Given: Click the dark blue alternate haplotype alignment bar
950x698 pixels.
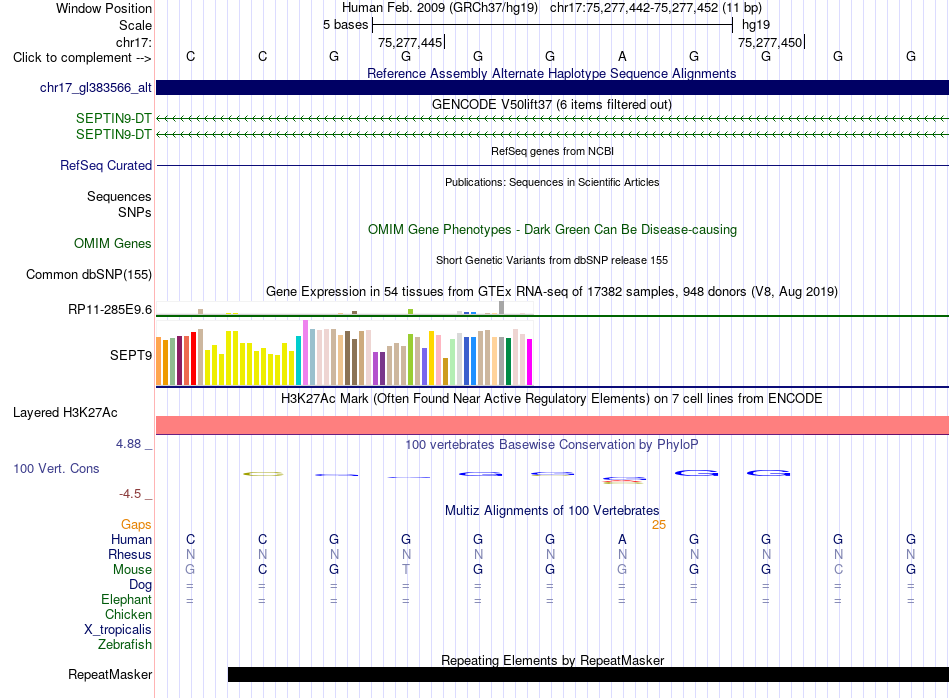Looking at the screenshot, I should pyautogui.click(x=552, y=87).
